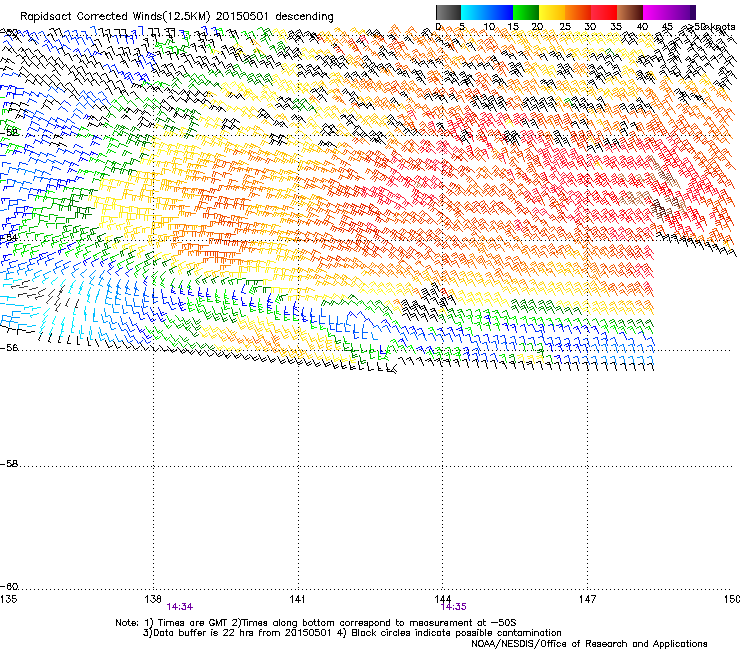Click the yellow 20-25 knots color swatch

pyautogui.click(x=552, y=12)
